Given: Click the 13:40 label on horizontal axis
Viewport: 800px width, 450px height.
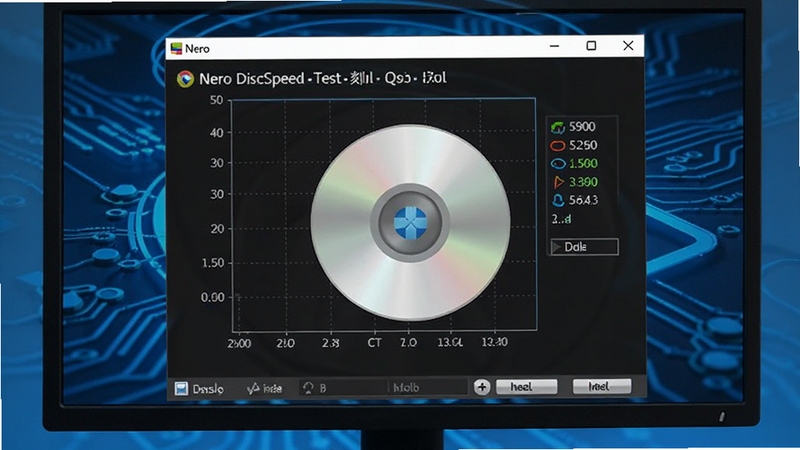Looking at the screenshot, I should [494, 342].
